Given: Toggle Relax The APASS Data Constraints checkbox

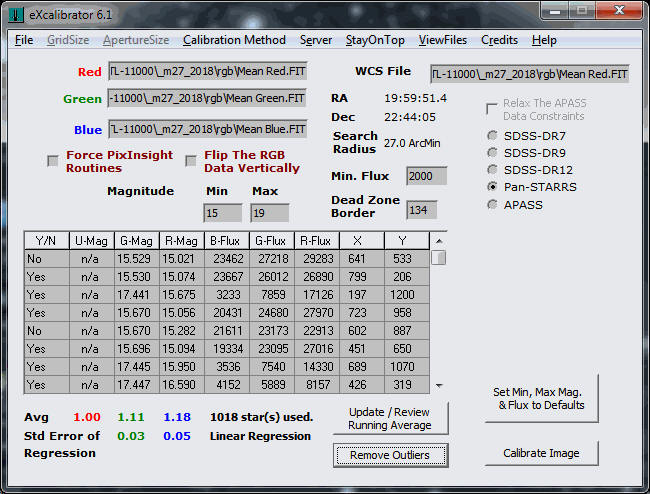Looking at the screenshot, I should click(x=492, y=109).
